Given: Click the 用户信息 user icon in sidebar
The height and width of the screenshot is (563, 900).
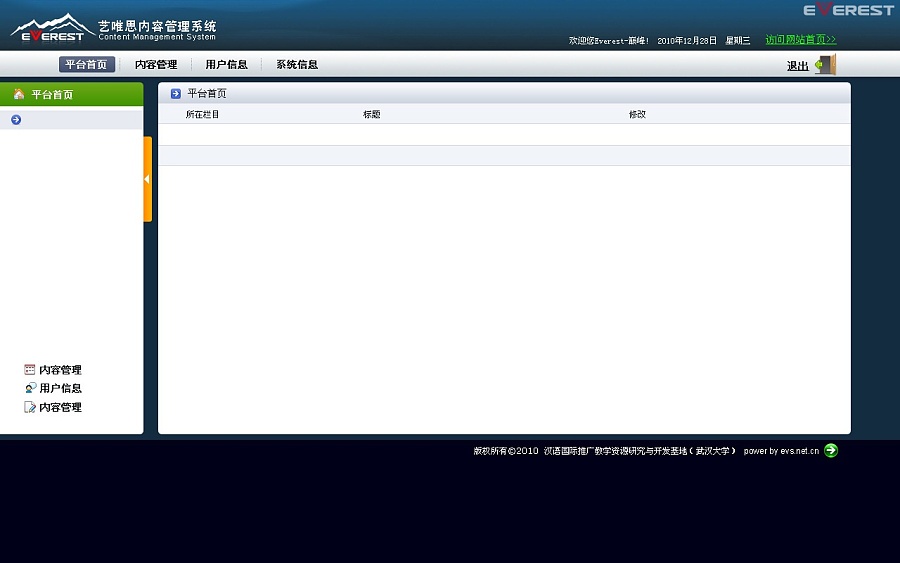Looking at the screenshot, I should pyautogui.click(x=30, y=388).
